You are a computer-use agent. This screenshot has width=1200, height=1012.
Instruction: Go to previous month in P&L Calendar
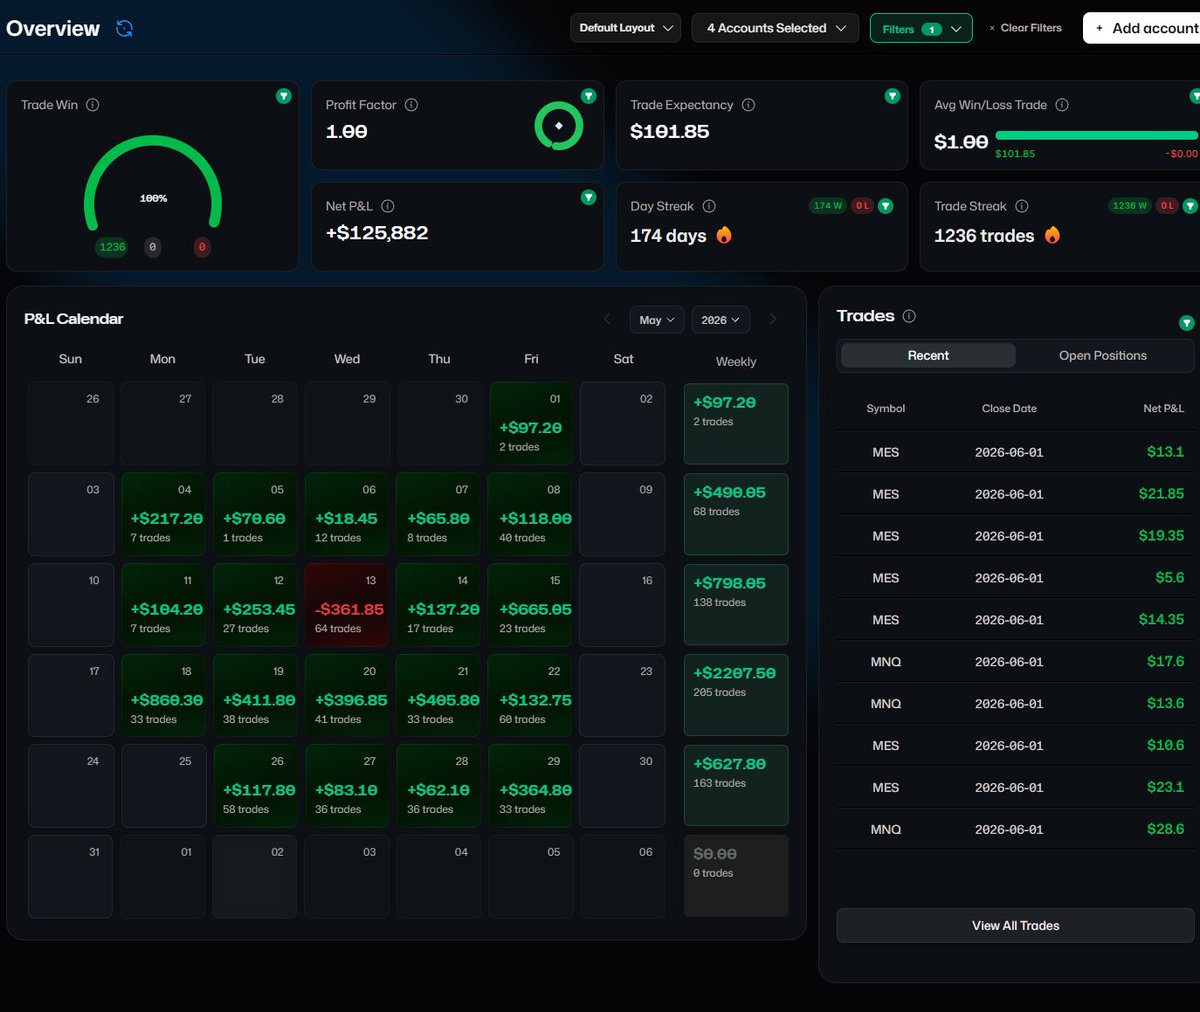click(x=606, y=320)
